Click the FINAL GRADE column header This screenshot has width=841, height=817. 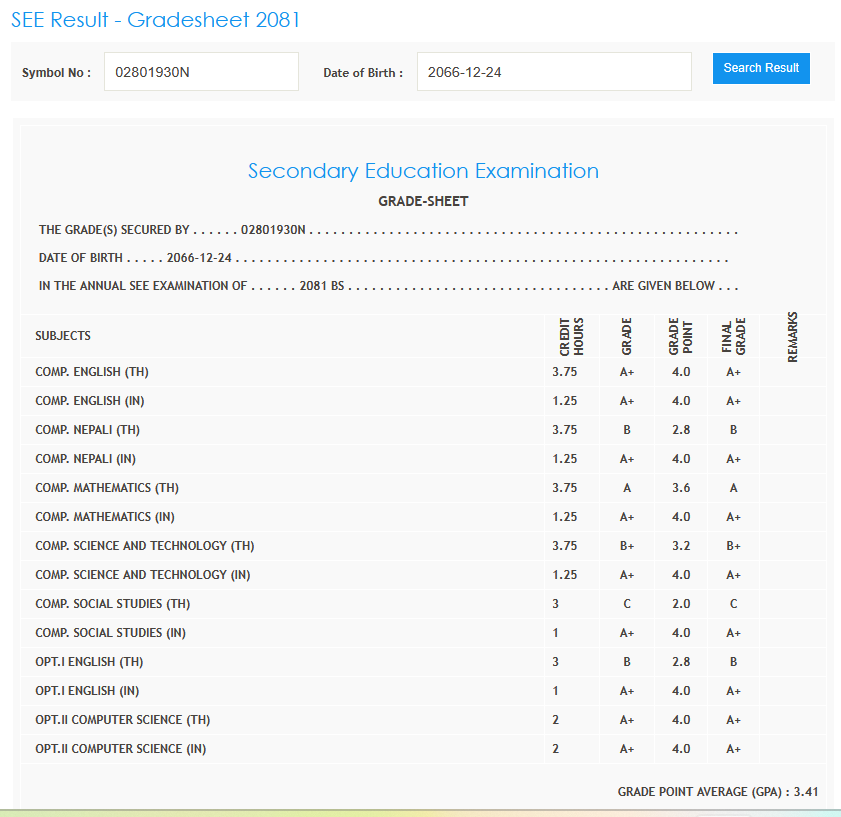click(733, 337)
